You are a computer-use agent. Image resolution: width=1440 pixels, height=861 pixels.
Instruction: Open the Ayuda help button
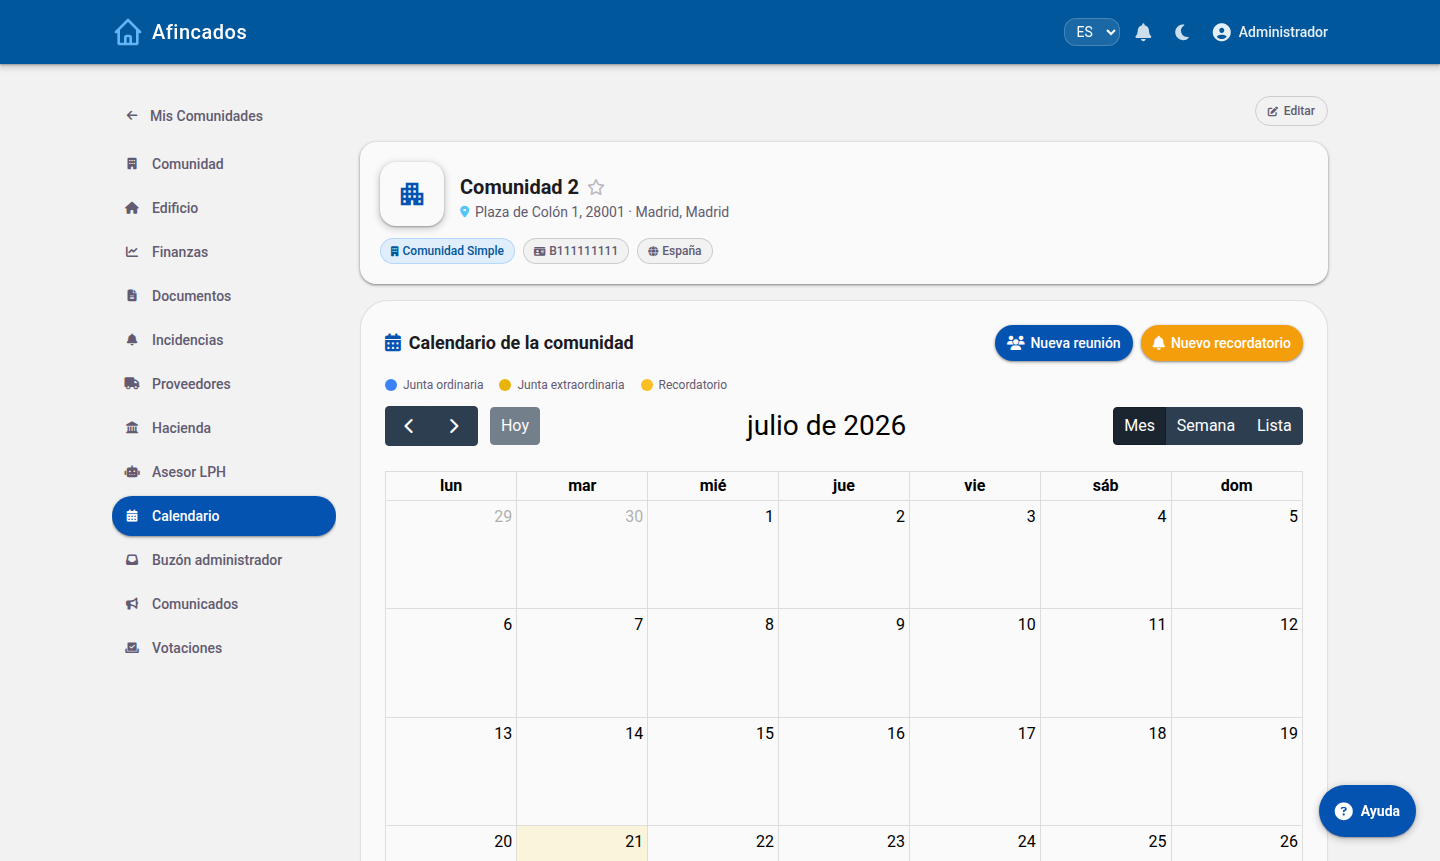(x=1367, y=811)
